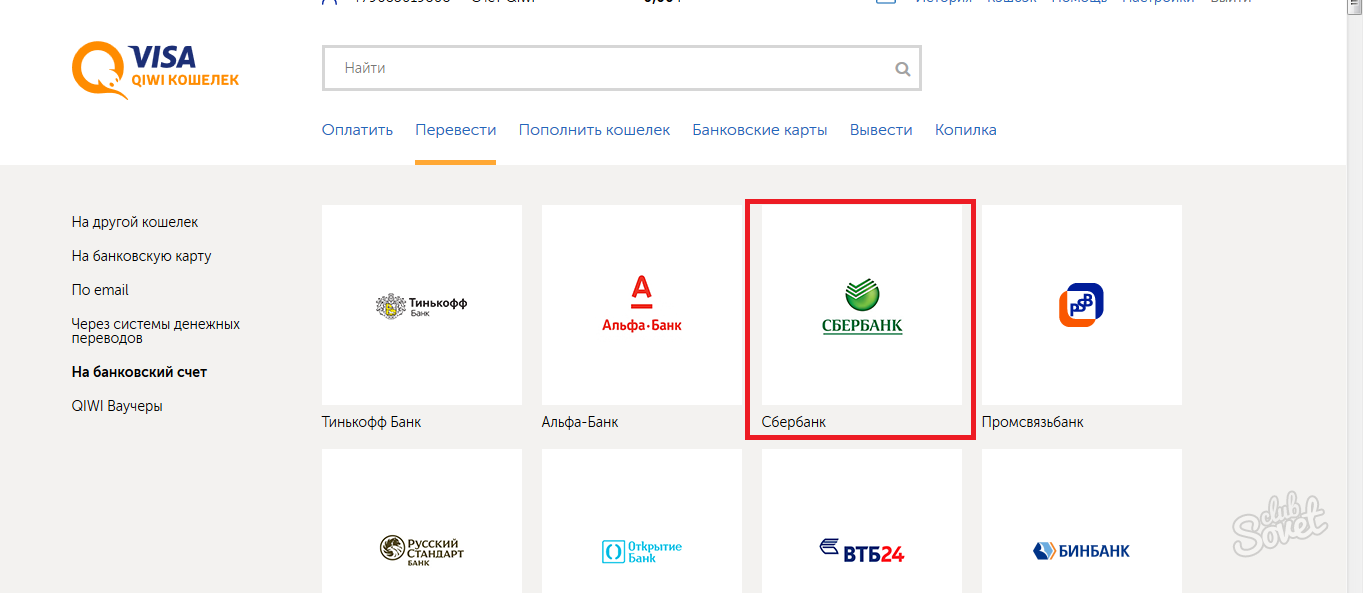This screenshot has width=1363, height=593.
Task: Click the Тинькофф Банк caption text
Action: [371, 422]
